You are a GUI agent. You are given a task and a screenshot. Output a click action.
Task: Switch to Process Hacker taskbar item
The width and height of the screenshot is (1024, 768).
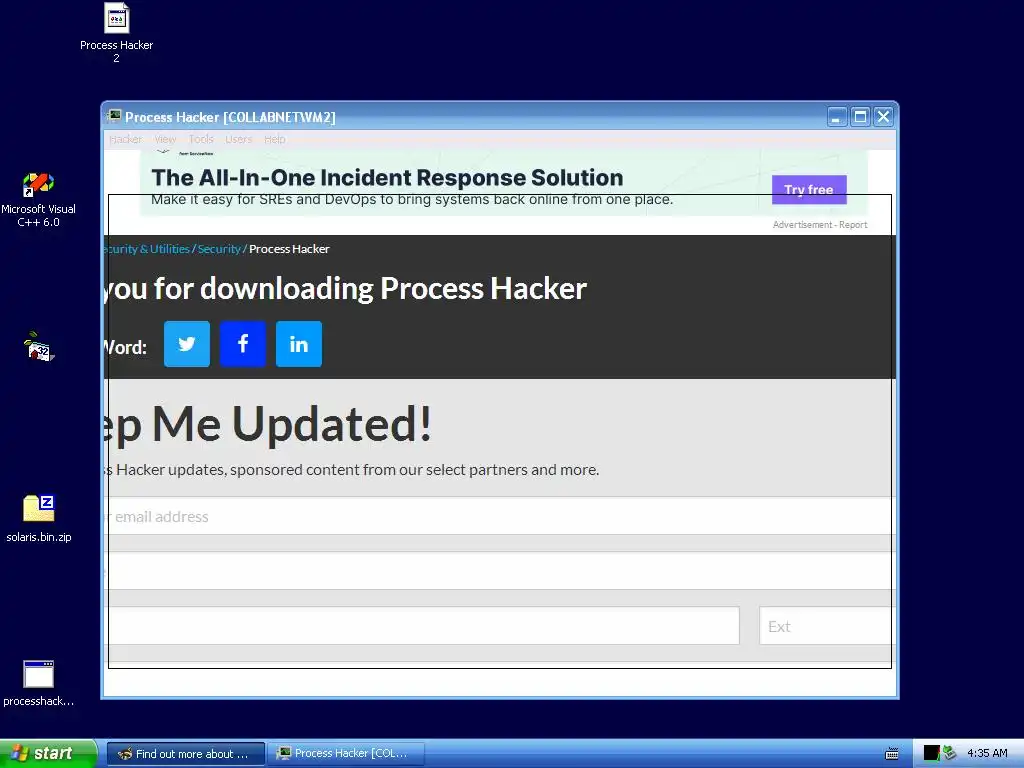pos(345,754)
